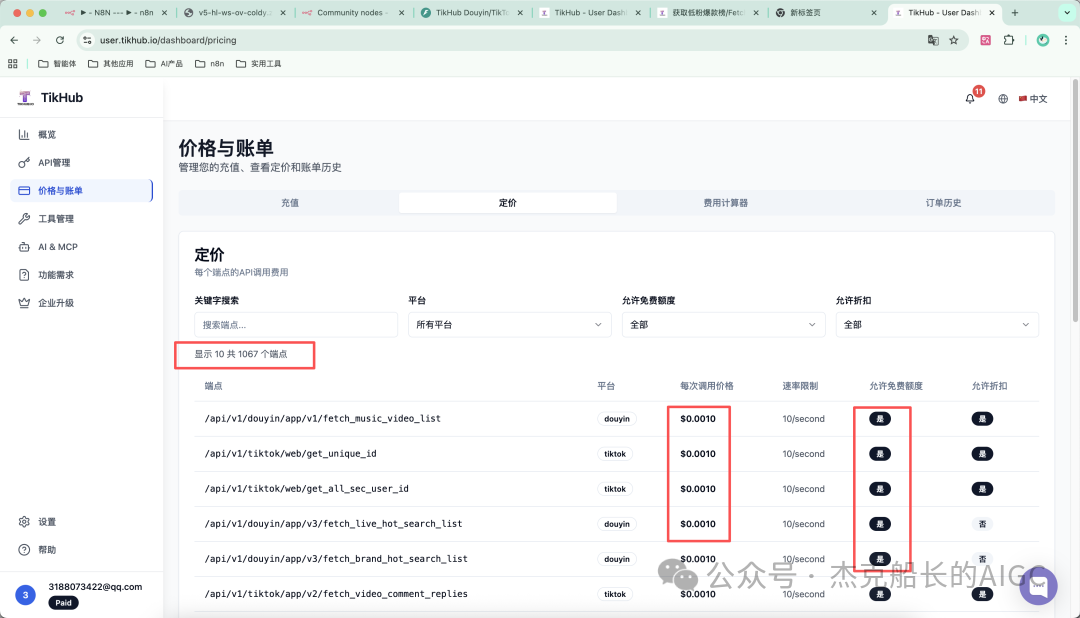The width and height of the screenshot is (1080, 618).
Task: Click the fetch_live_hot_search_list endpoint text
Action: point(333,524)
